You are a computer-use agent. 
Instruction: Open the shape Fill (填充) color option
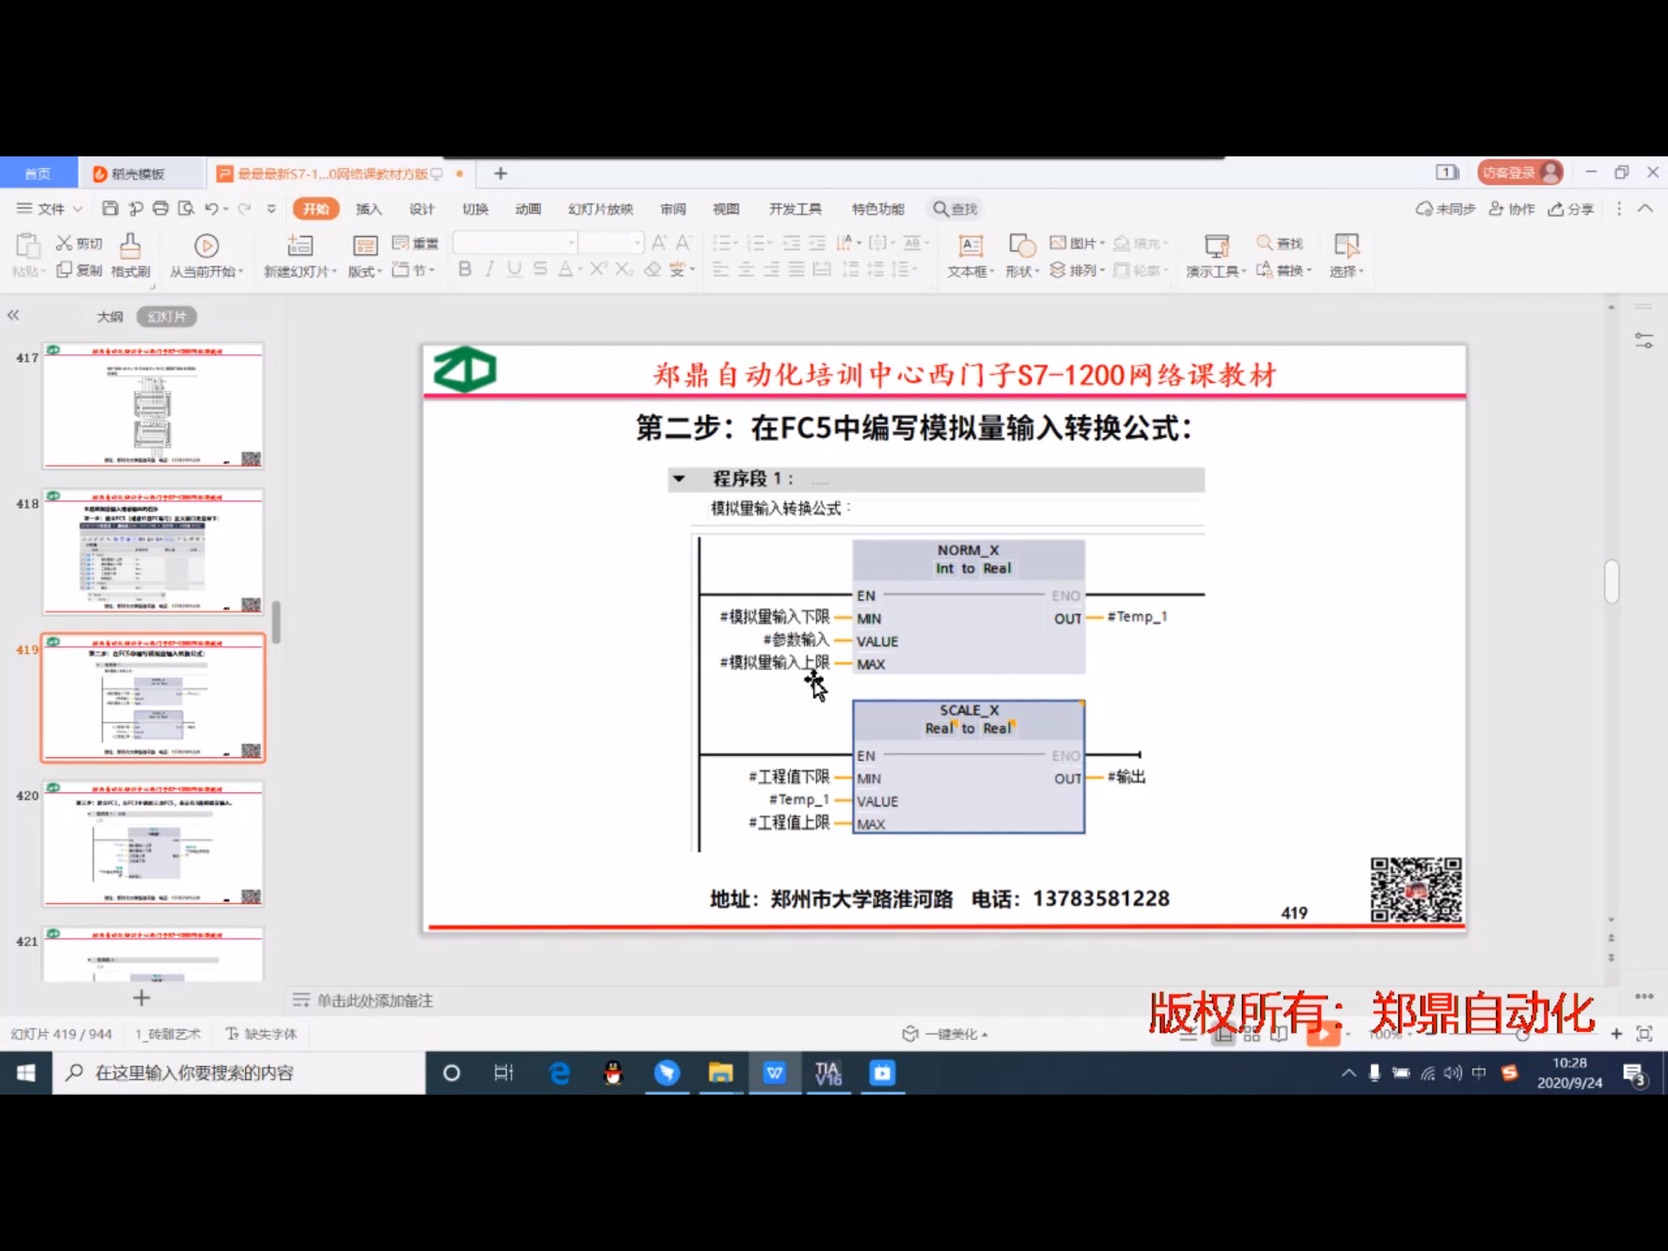1141,243
